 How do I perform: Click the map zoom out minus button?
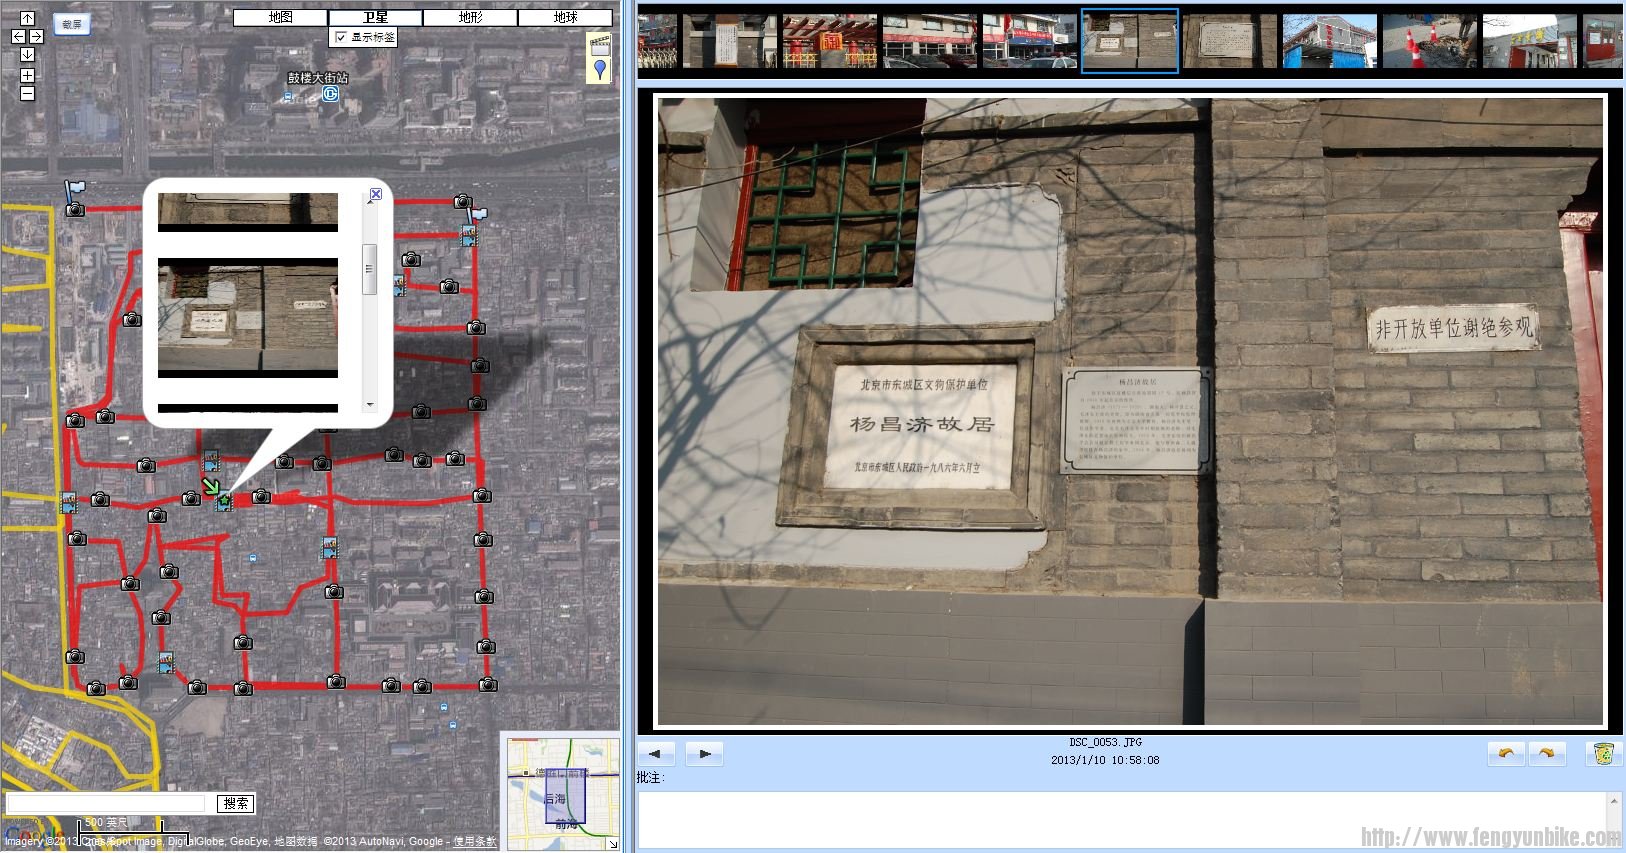coord(27,93)
